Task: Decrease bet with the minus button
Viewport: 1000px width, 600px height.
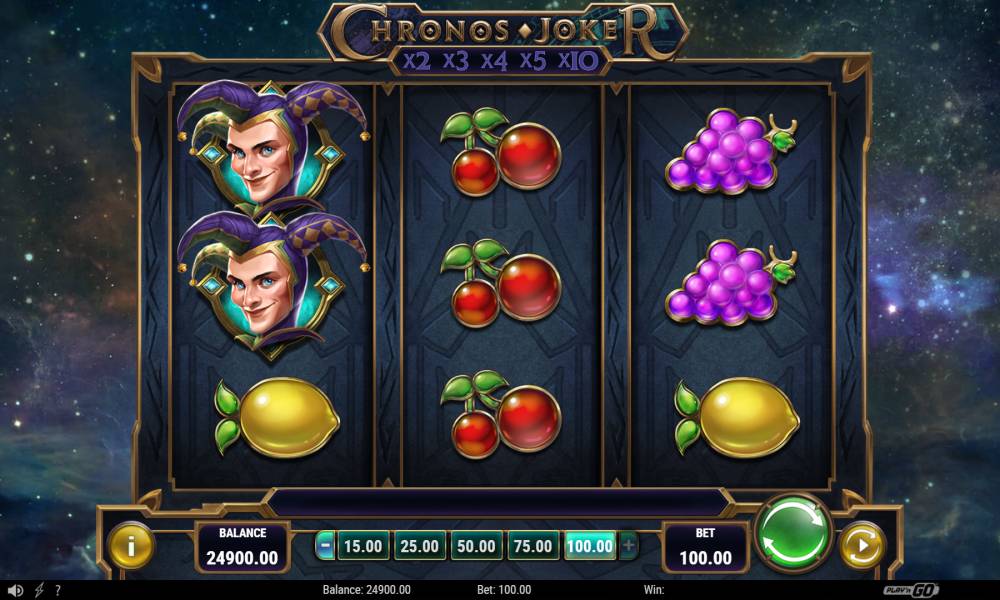Action: point(325,546)
